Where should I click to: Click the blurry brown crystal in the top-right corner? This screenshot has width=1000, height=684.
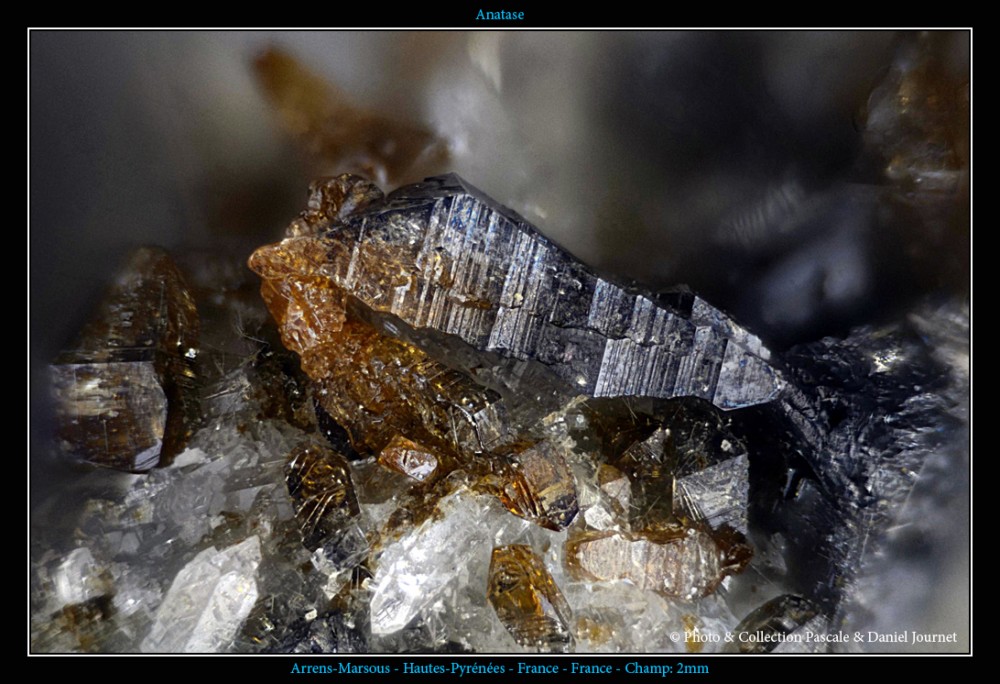(915, 110)
